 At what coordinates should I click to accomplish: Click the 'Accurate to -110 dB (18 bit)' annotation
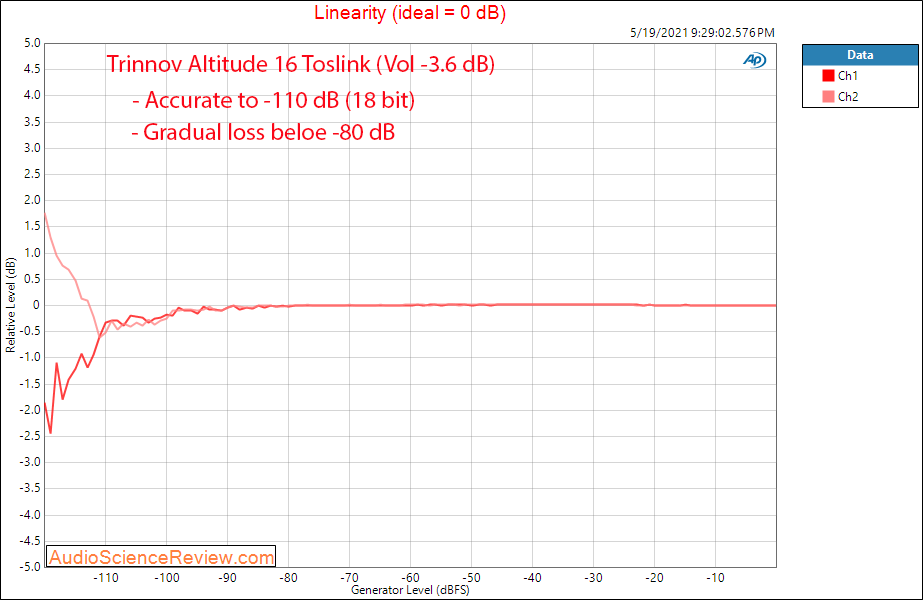(274, 100)
